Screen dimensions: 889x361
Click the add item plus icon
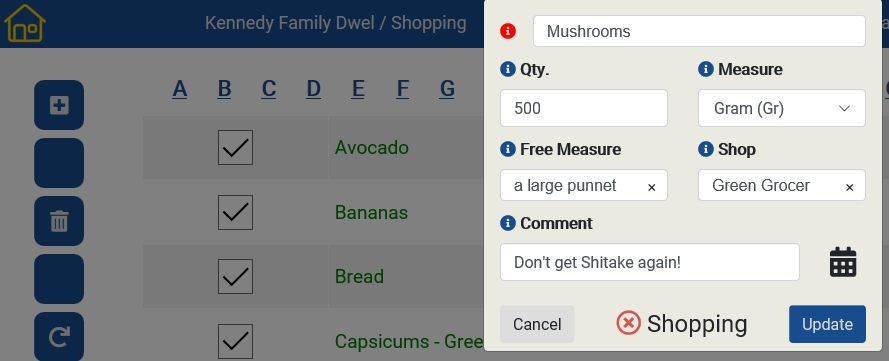[x=59, y=105]
